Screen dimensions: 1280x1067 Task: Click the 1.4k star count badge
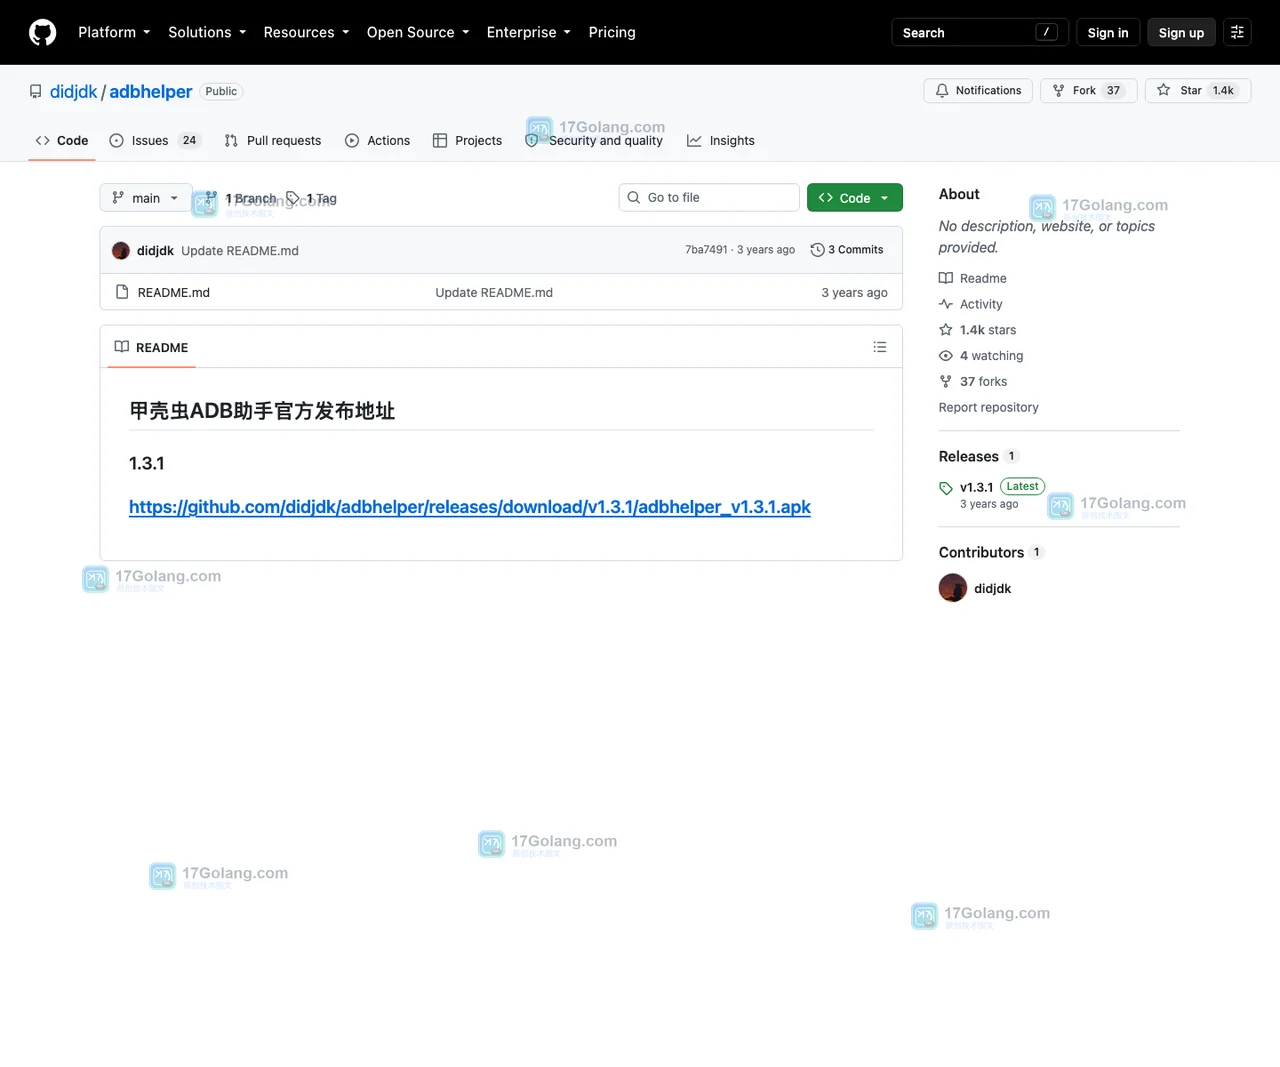[1223, 90]
